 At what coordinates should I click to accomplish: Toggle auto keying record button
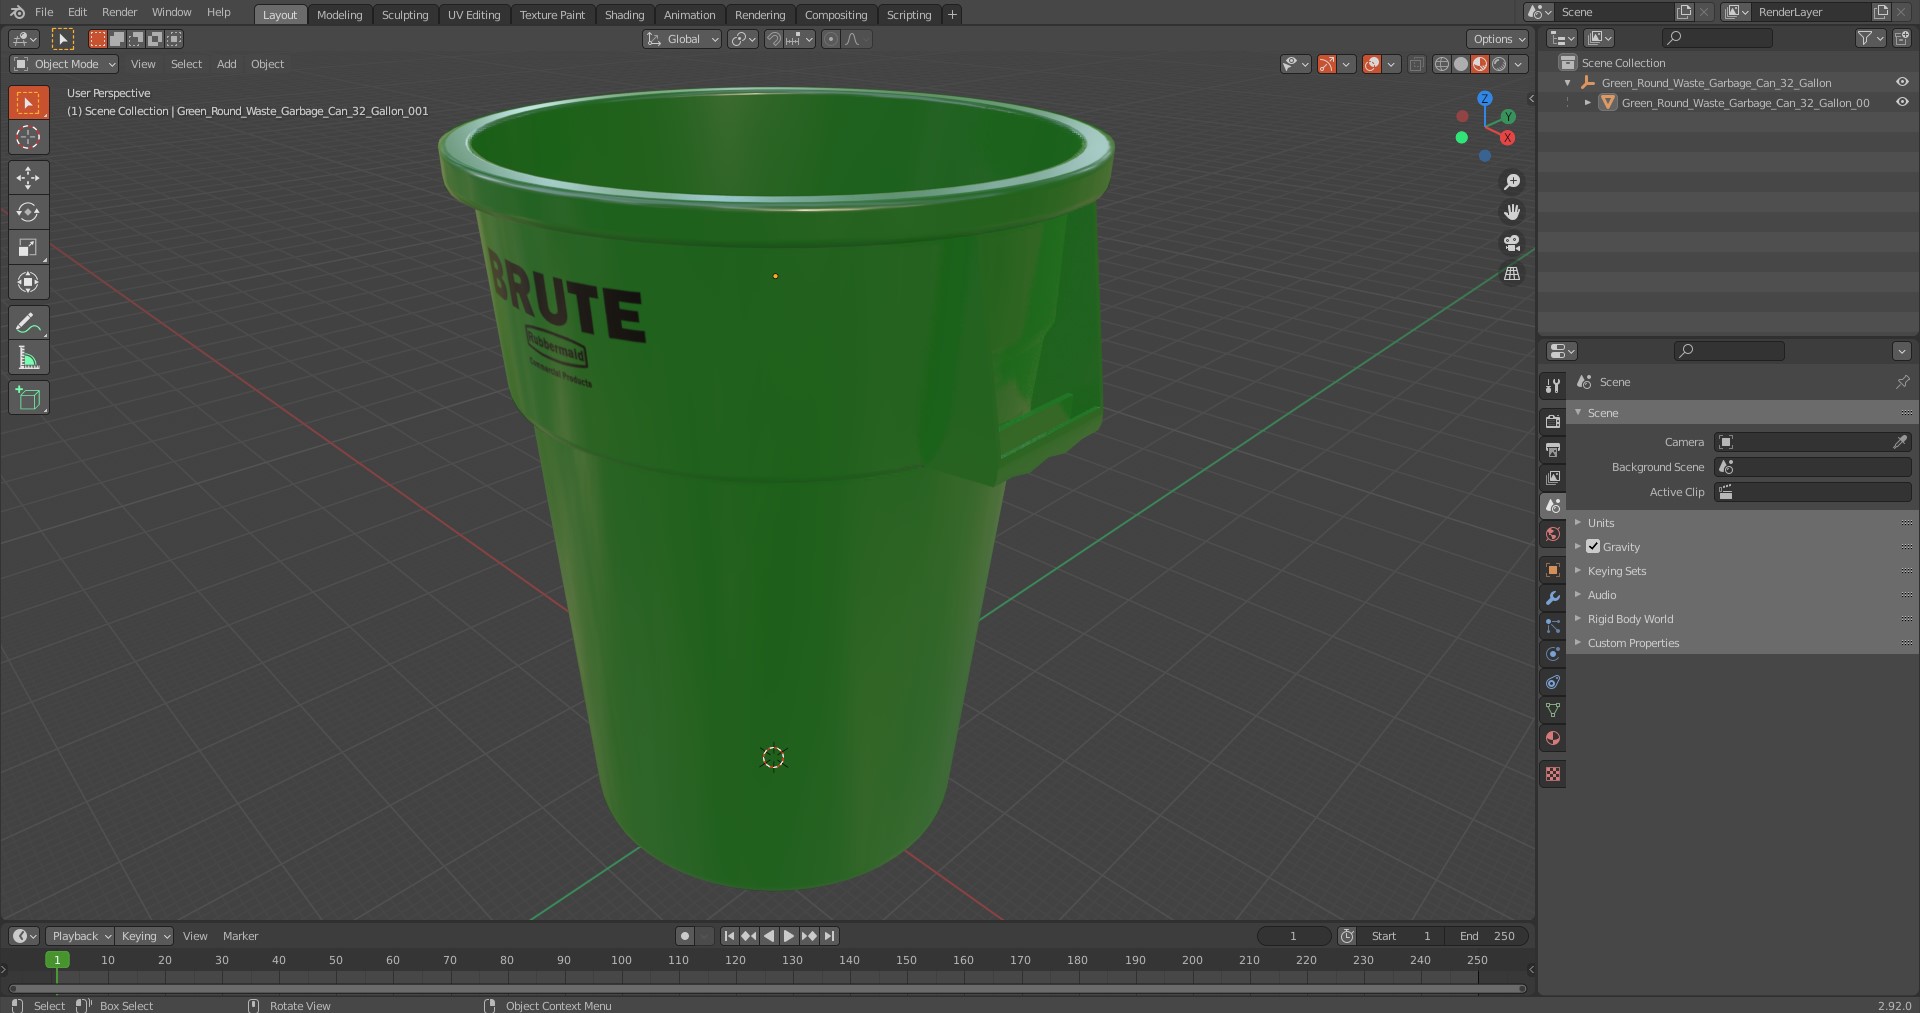pyautogui.click(x=684, y=936)
